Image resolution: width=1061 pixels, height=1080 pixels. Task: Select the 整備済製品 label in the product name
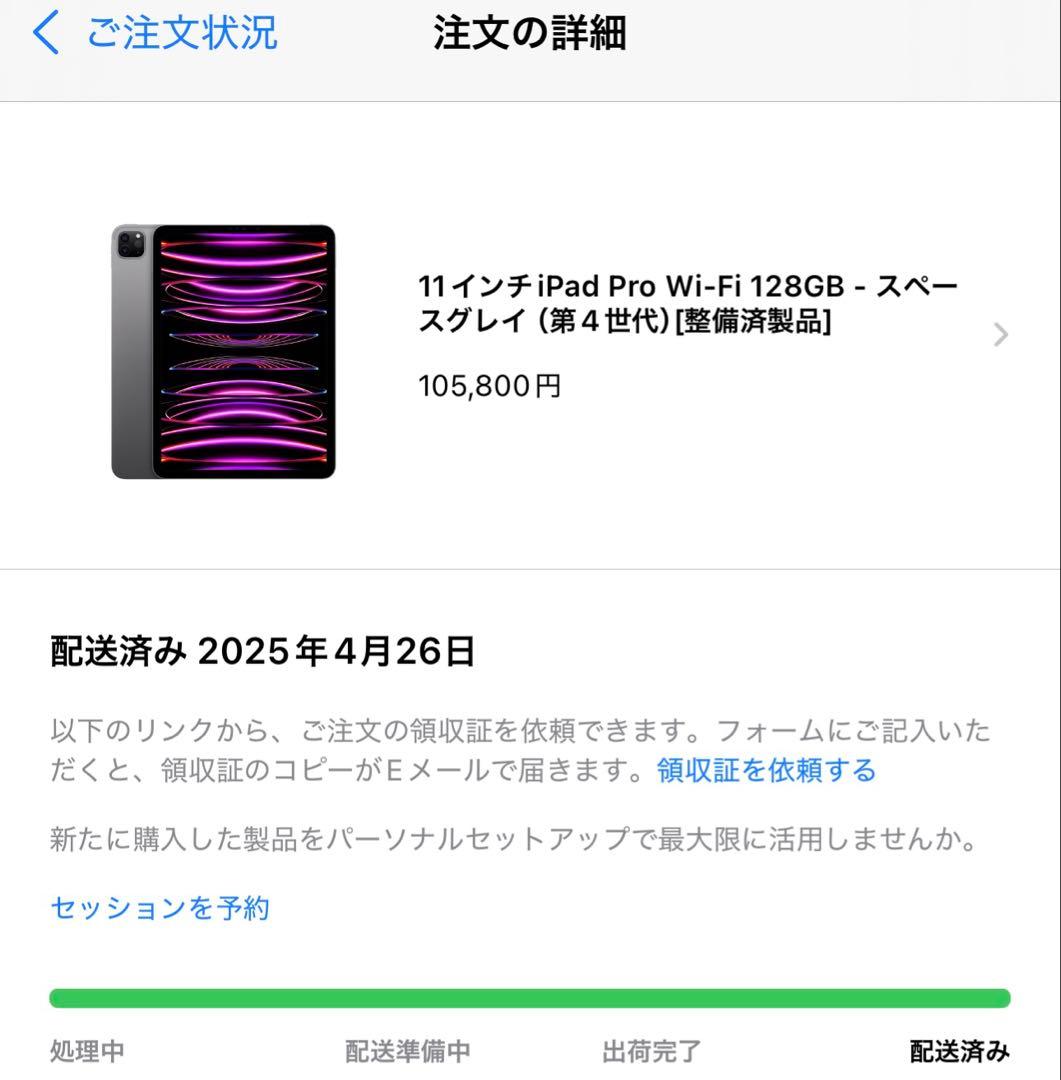(x=755, y=322)
